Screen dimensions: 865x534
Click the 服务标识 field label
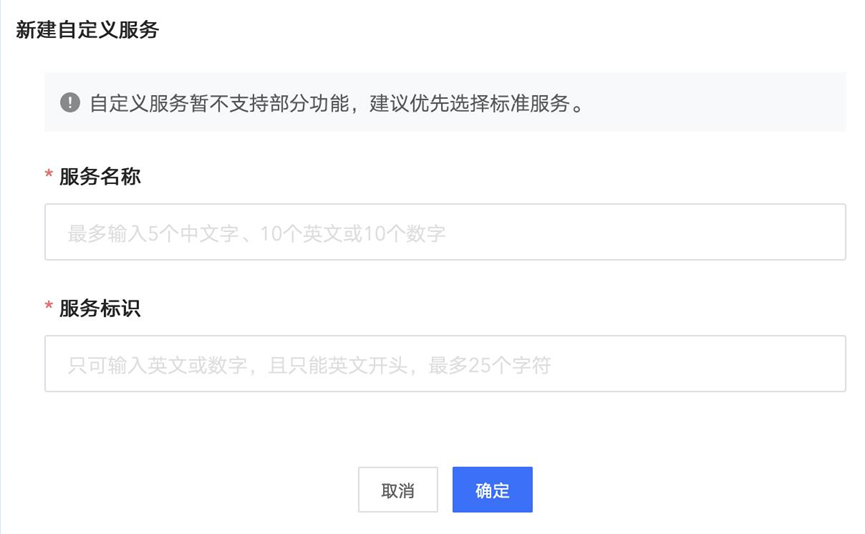pos(100,309)
